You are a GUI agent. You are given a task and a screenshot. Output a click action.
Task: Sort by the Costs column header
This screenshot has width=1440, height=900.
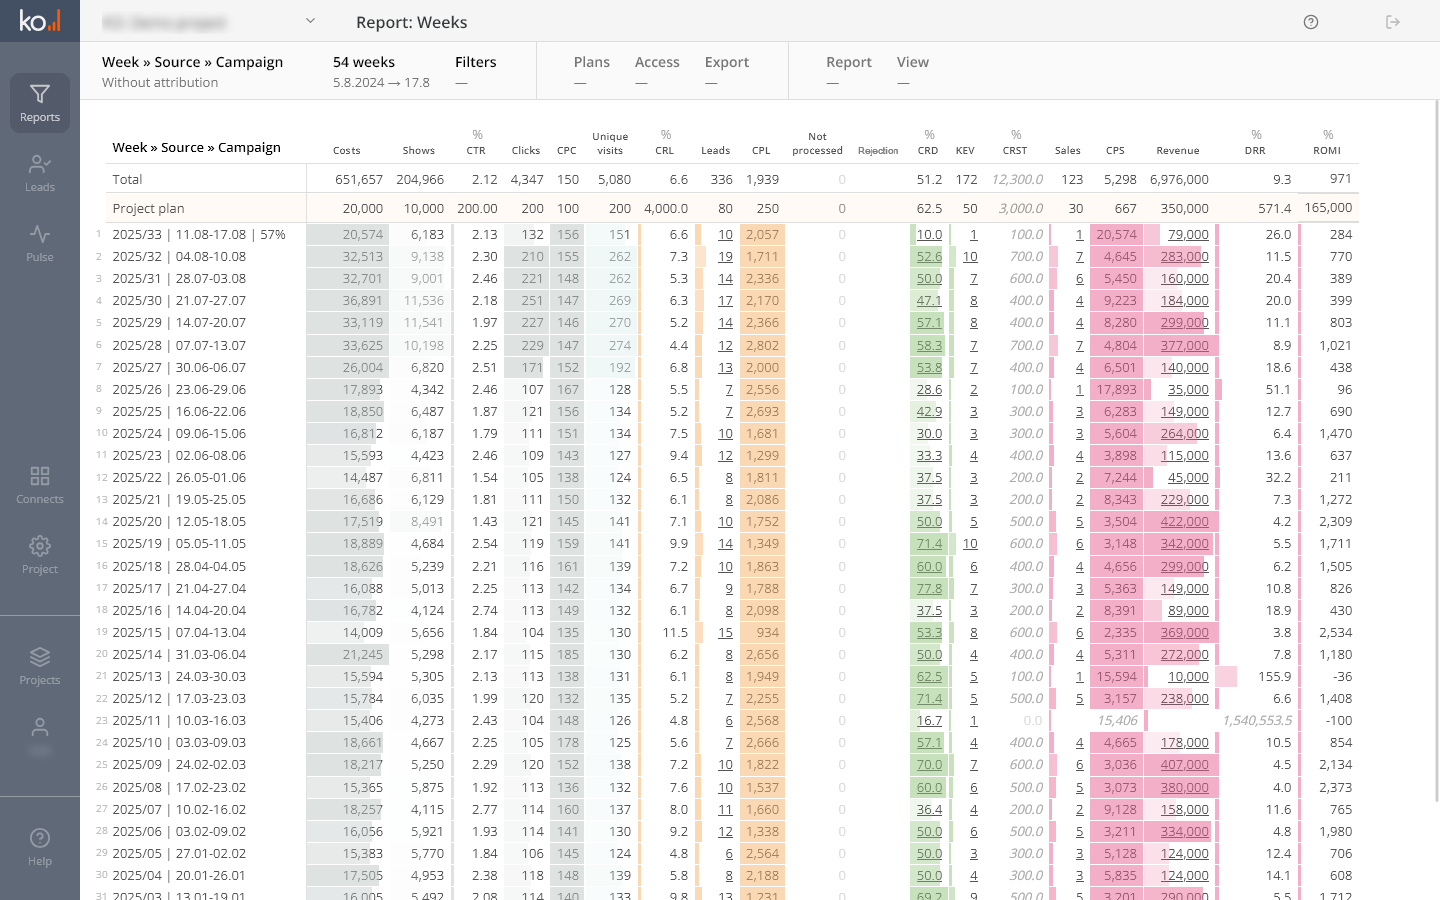347,151
